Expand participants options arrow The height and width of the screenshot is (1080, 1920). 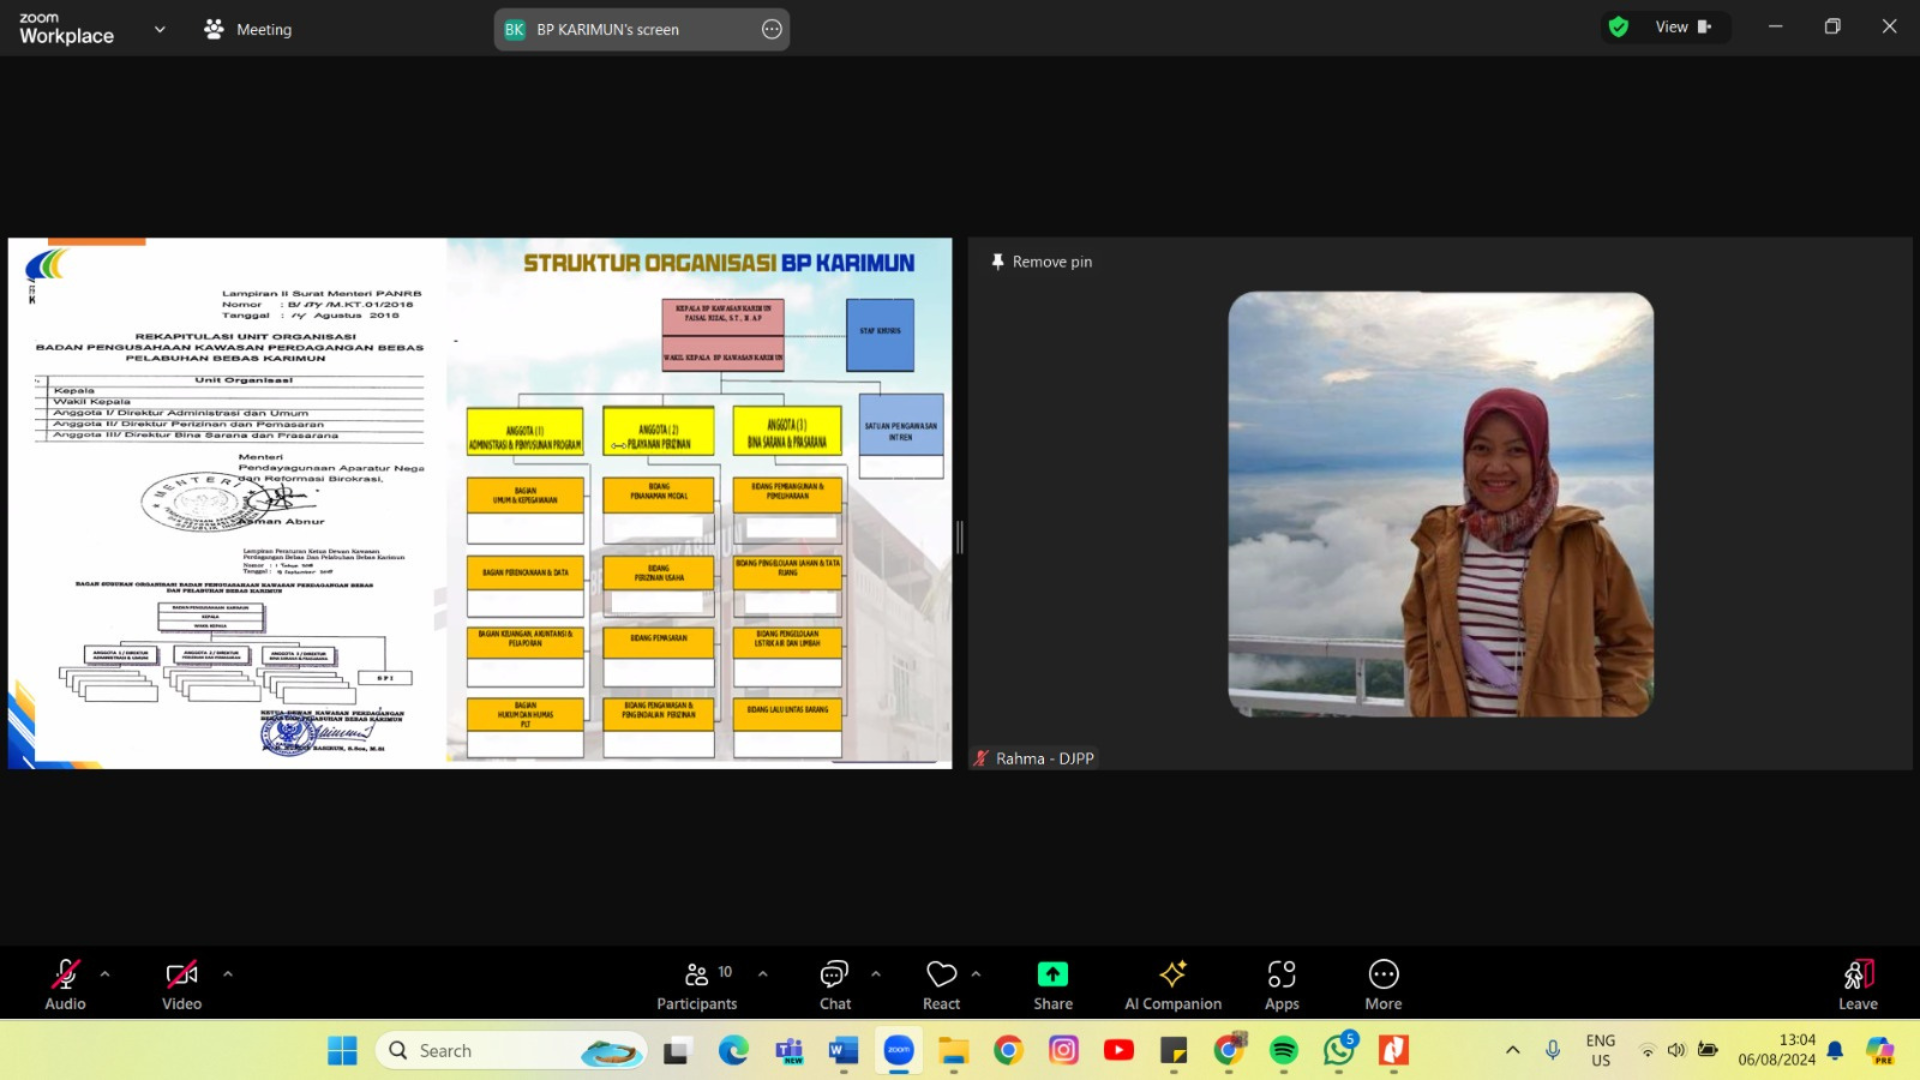(x=763, y=974)
